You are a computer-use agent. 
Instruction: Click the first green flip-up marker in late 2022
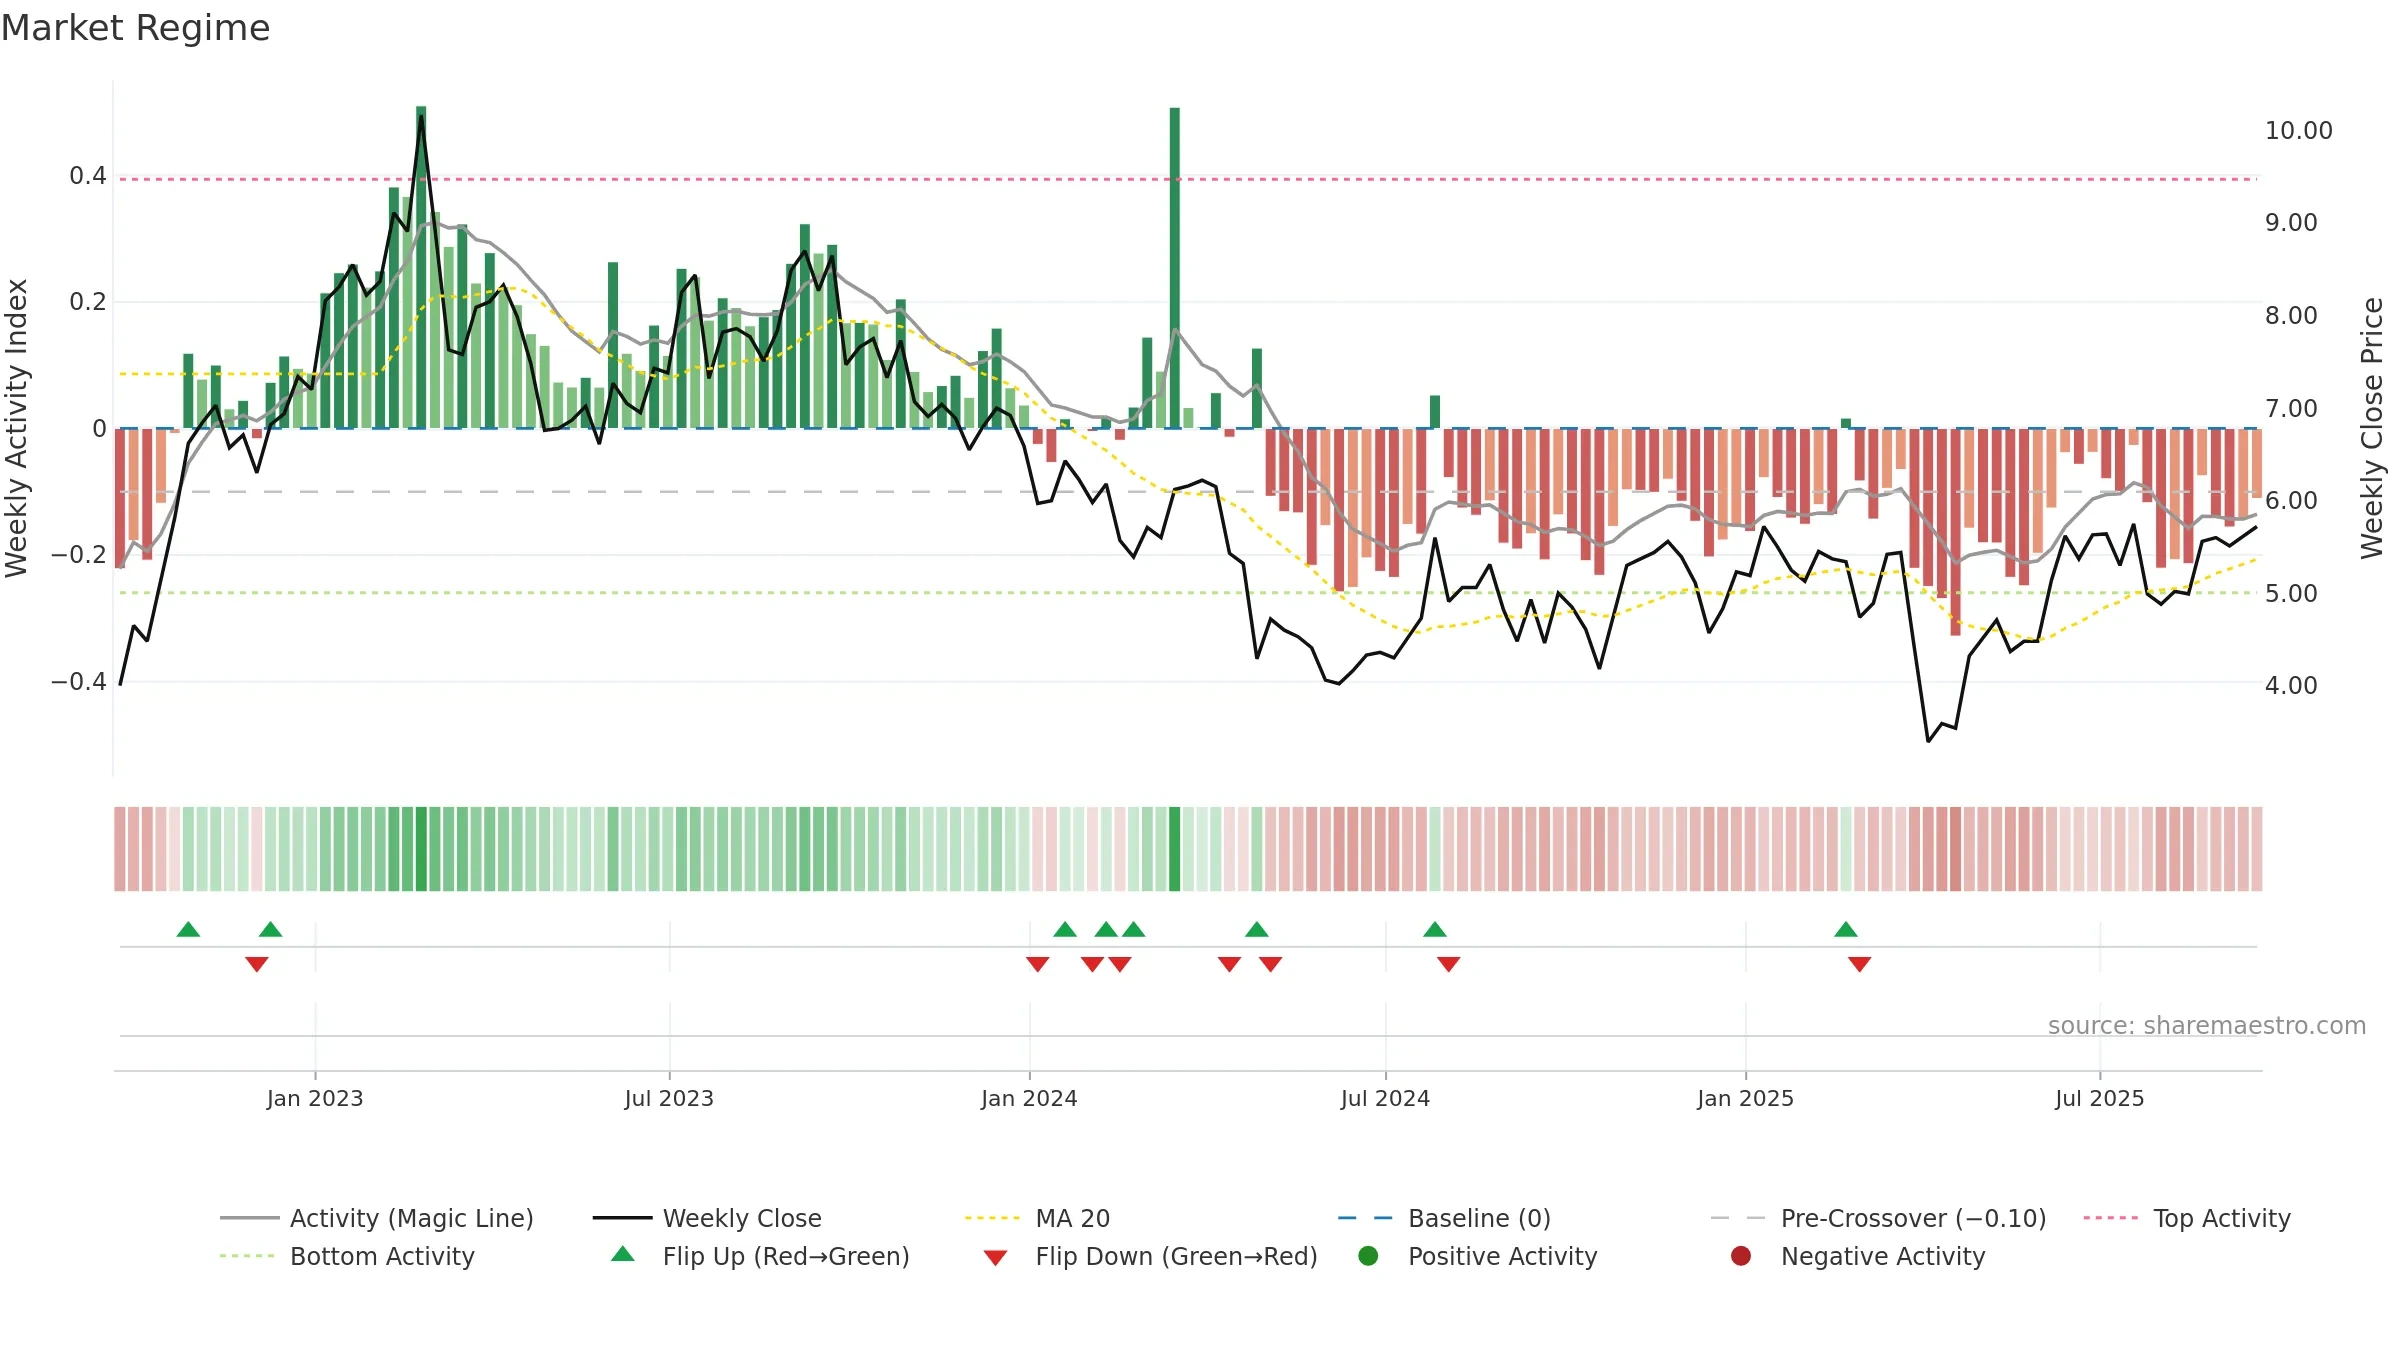click(x=188, y=930)
